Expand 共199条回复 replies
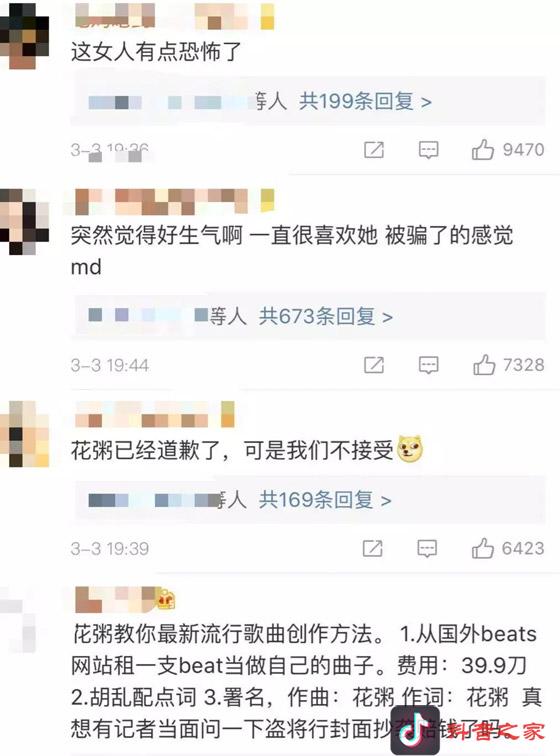The height and width of the screenshot is (756, 560). click(365, 101)
